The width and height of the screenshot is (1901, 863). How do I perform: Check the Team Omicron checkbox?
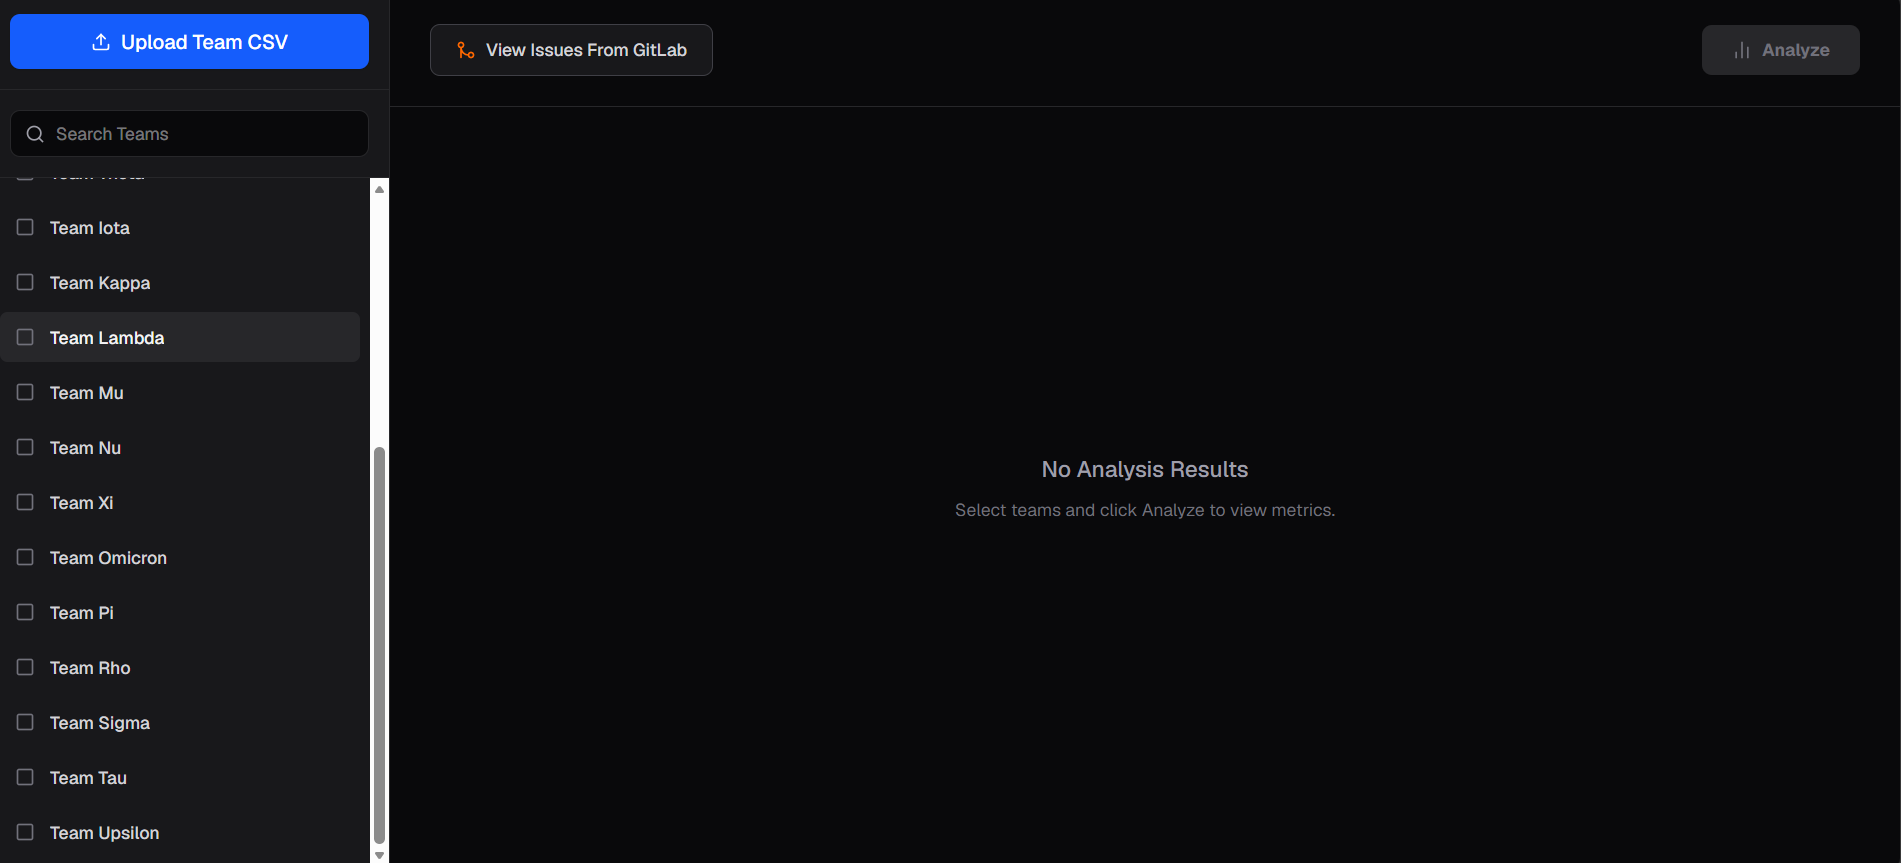pos(25,557)
